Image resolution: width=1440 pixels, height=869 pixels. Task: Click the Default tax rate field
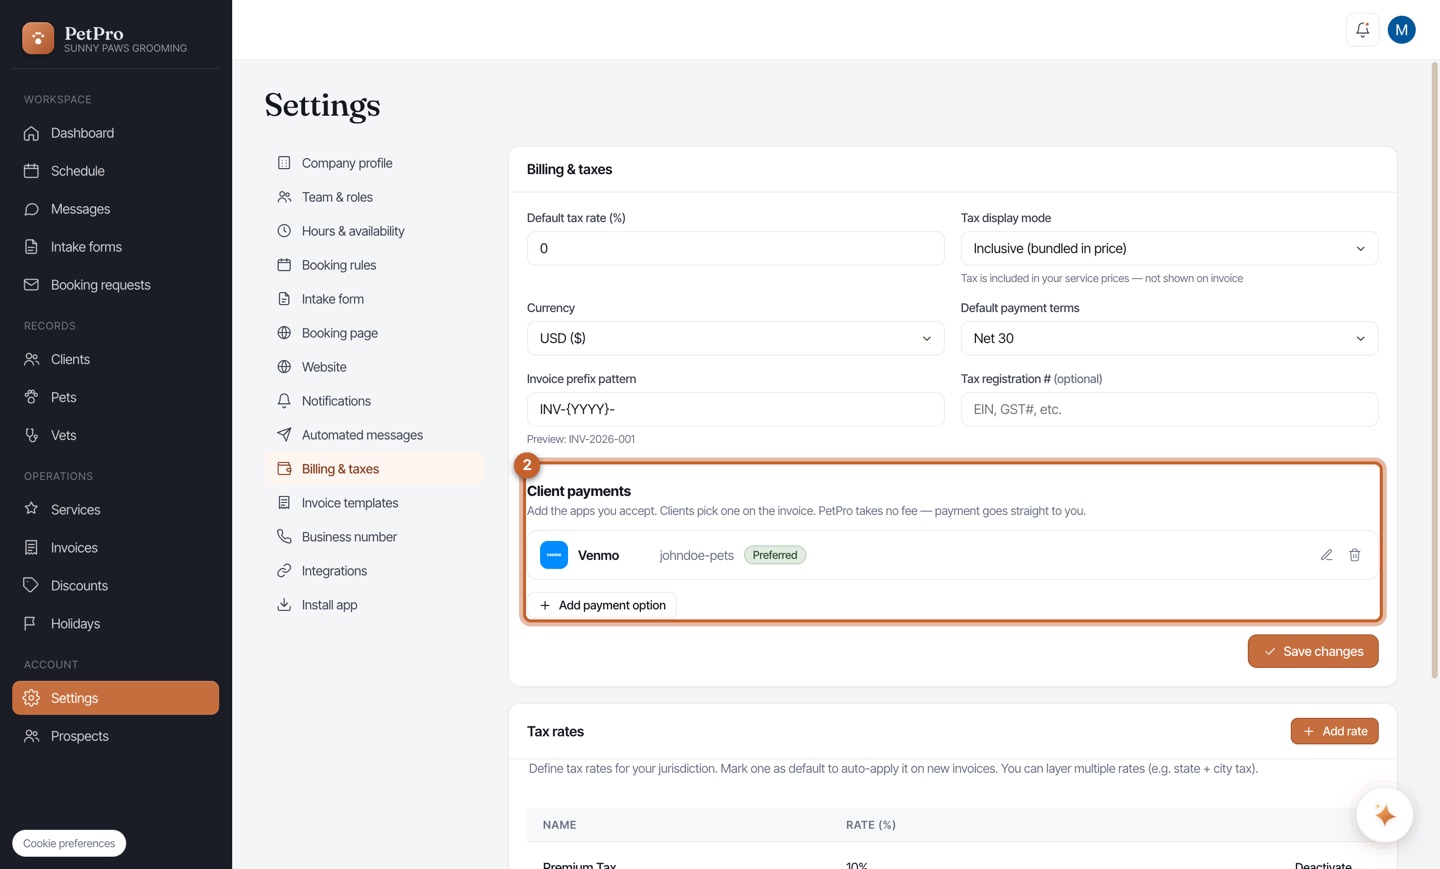(735, 248)
